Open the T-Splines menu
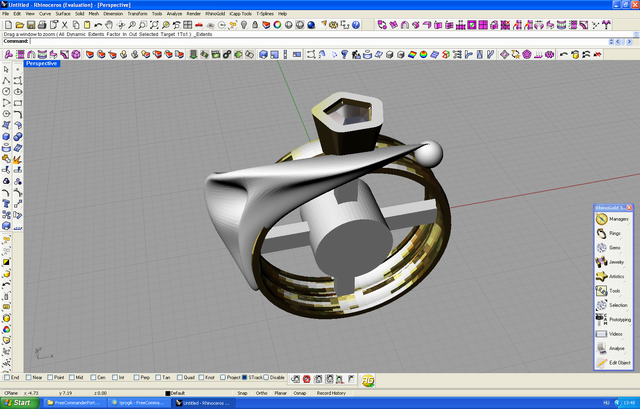Viewport: 640px width, 409px height. (x=265, y=13)
